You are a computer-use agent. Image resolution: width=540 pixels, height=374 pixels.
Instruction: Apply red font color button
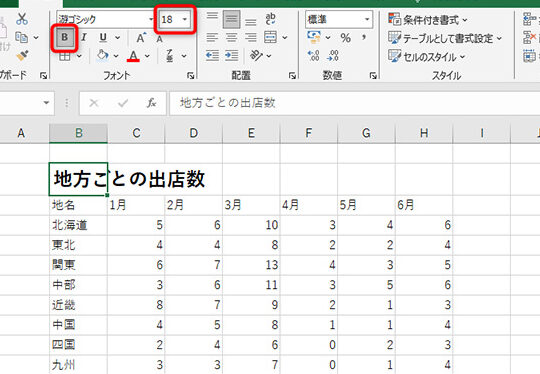(x=133, y=56)
